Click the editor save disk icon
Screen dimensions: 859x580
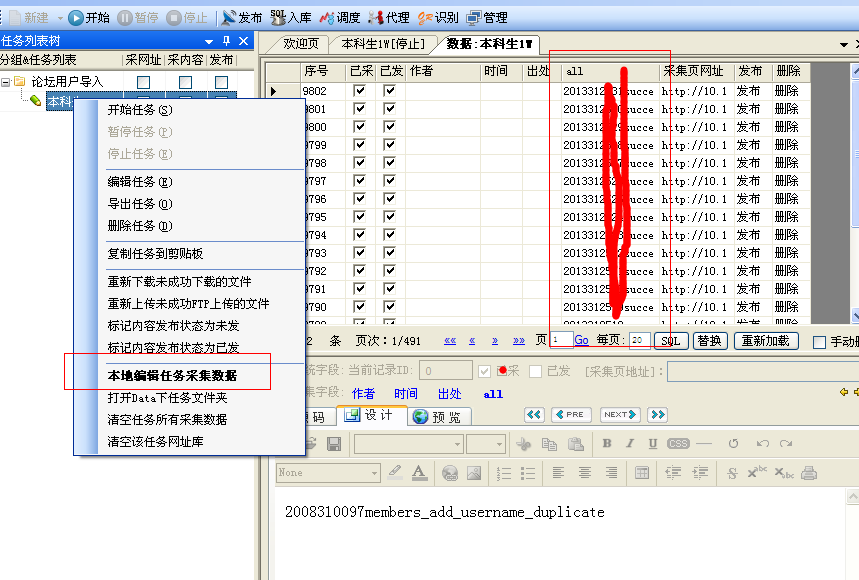(334, 444)
